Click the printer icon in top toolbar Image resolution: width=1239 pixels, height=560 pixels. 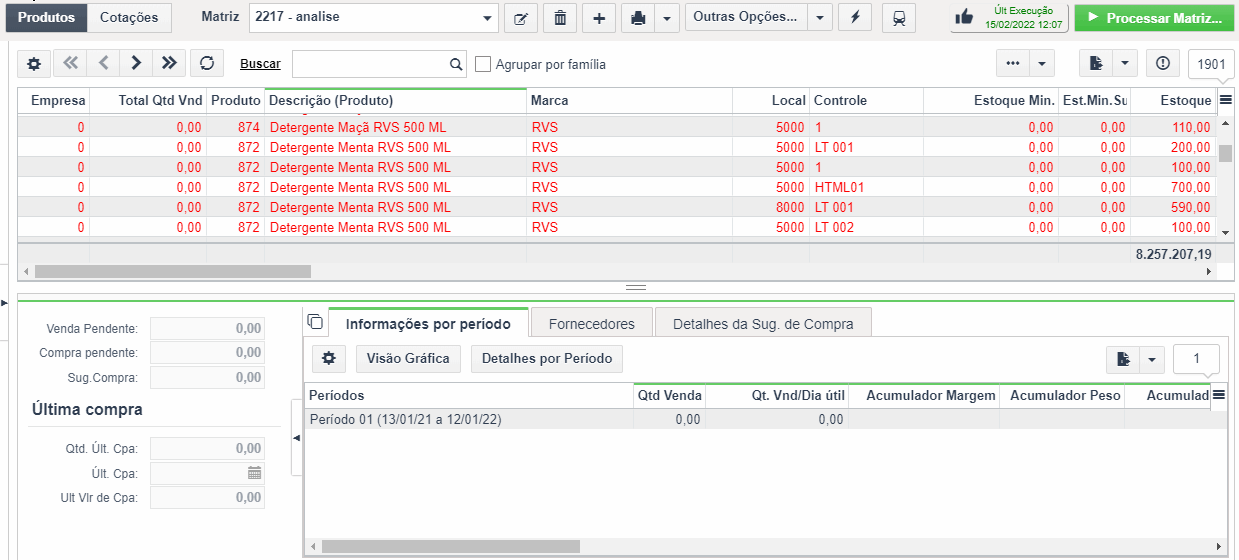coord(638,18)
